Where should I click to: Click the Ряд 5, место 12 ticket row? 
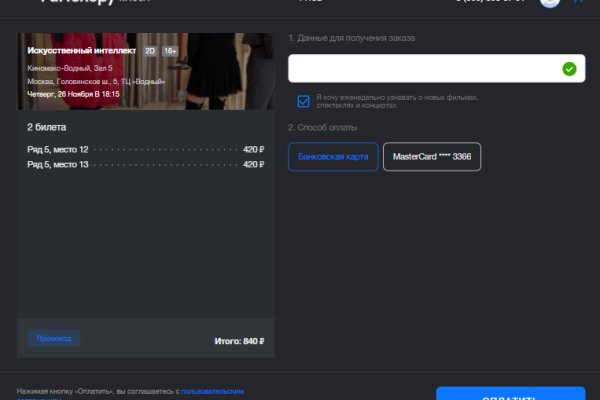145,149
